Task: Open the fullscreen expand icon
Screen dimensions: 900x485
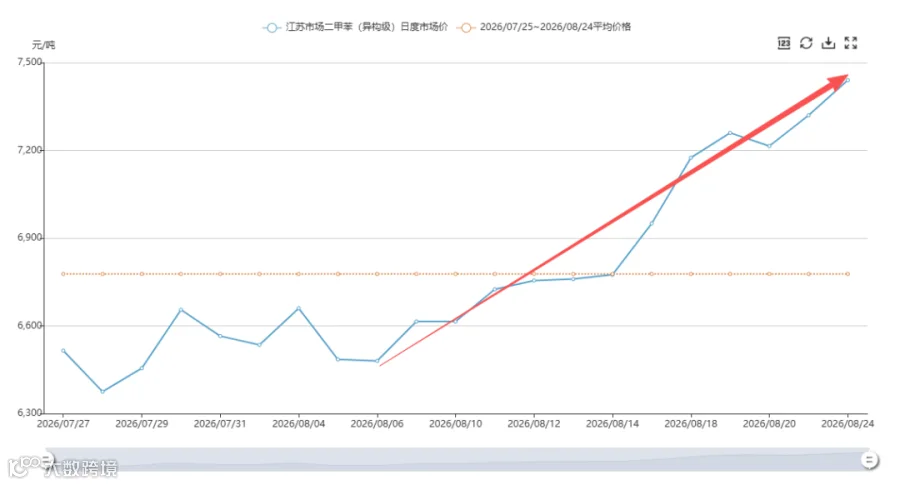Action: [851, 43]
